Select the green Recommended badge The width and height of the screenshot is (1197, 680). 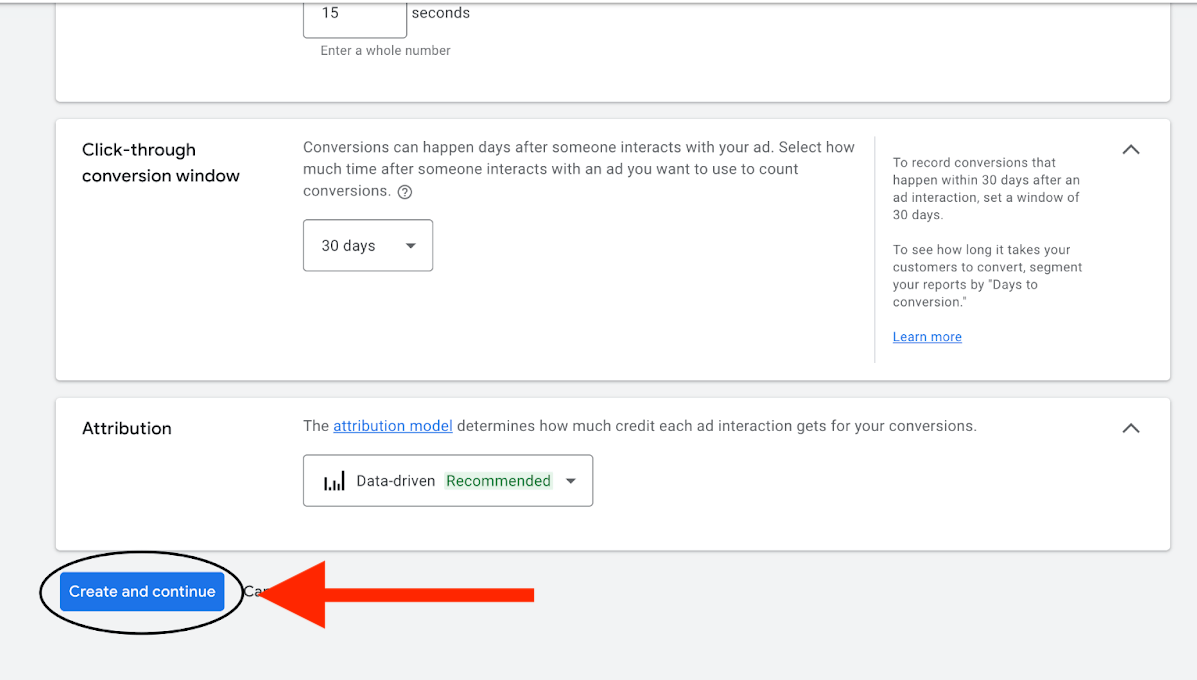click(x=498, y=481)
